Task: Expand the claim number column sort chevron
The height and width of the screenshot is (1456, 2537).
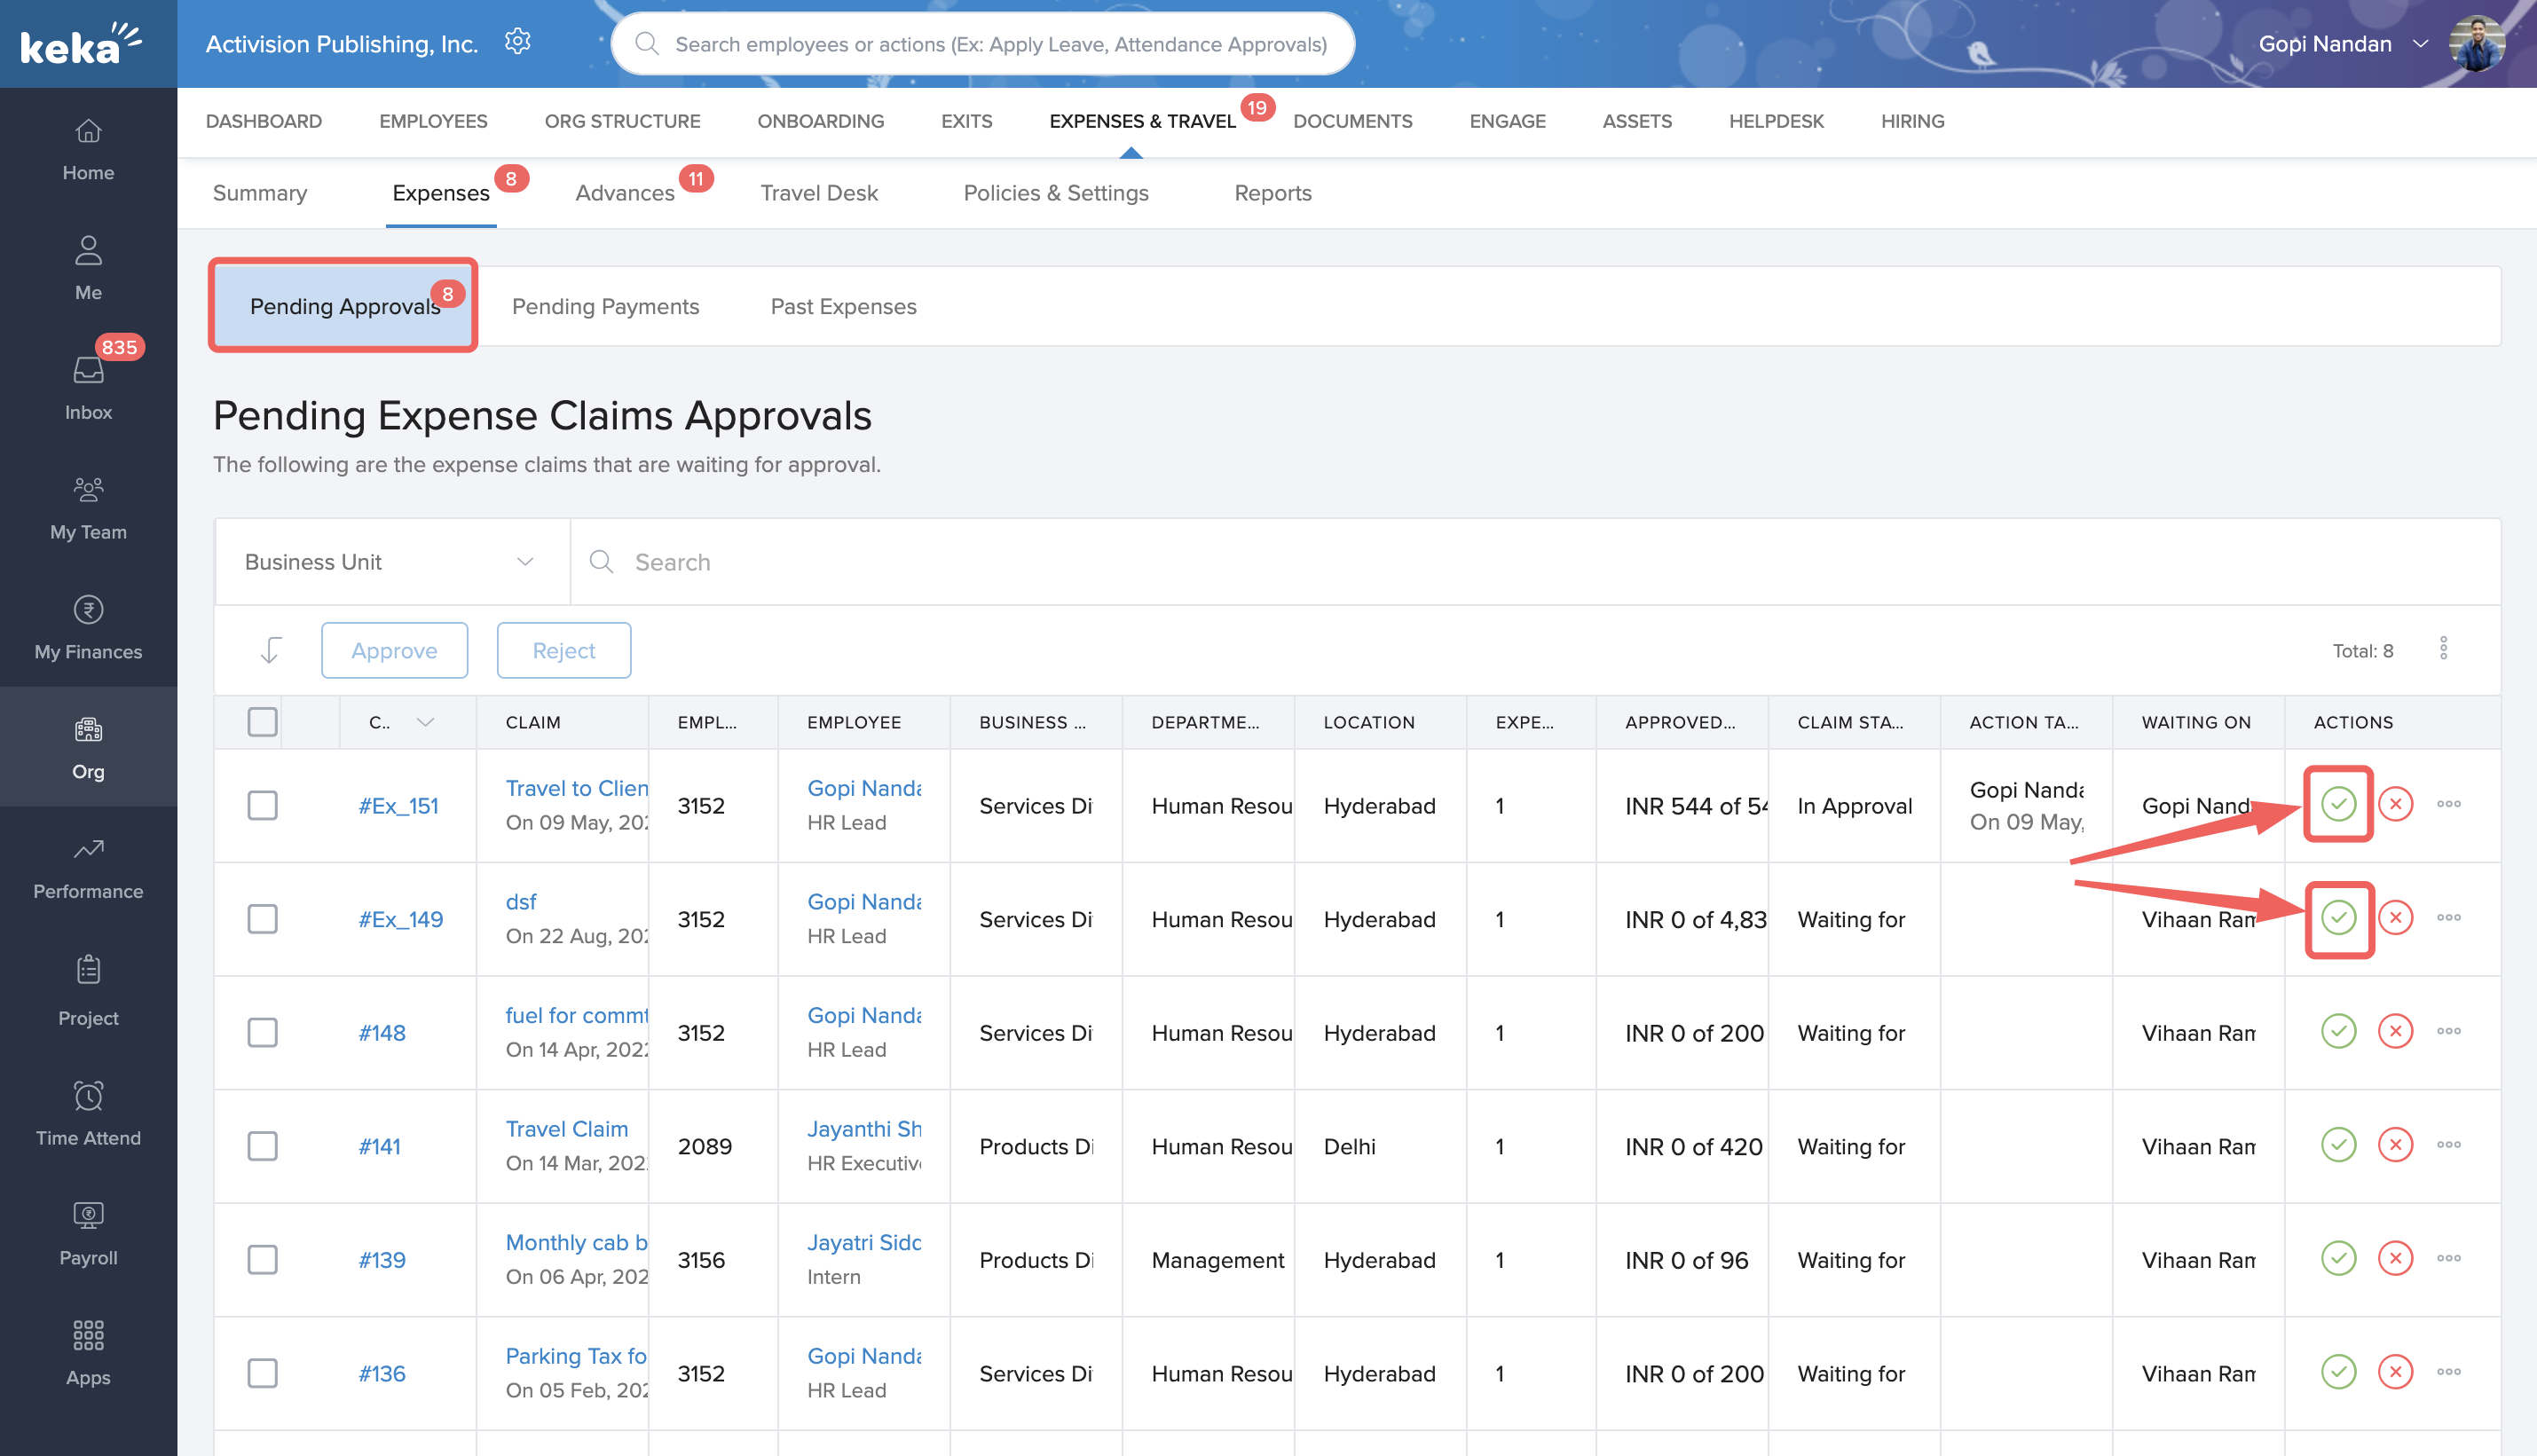Action: click(425, 722)
